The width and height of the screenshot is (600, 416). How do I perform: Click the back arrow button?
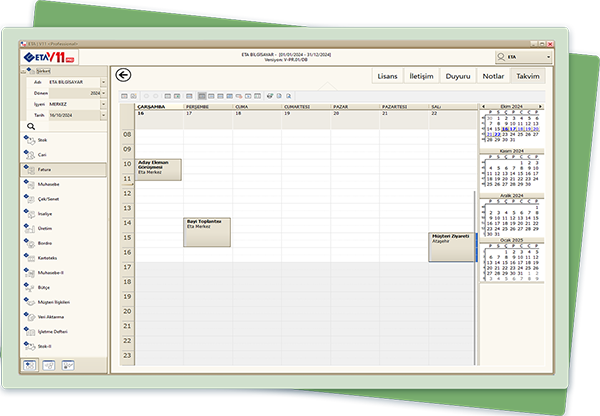tap(124, 75)
